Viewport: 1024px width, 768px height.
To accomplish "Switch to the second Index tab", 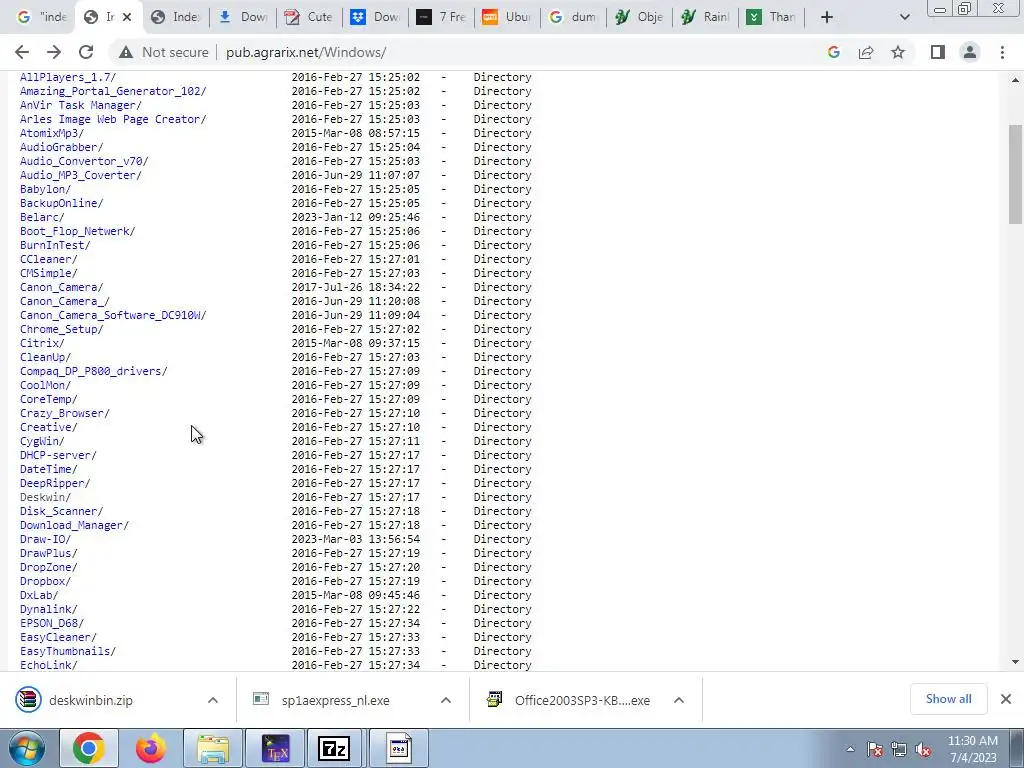I will coord(176,17).
